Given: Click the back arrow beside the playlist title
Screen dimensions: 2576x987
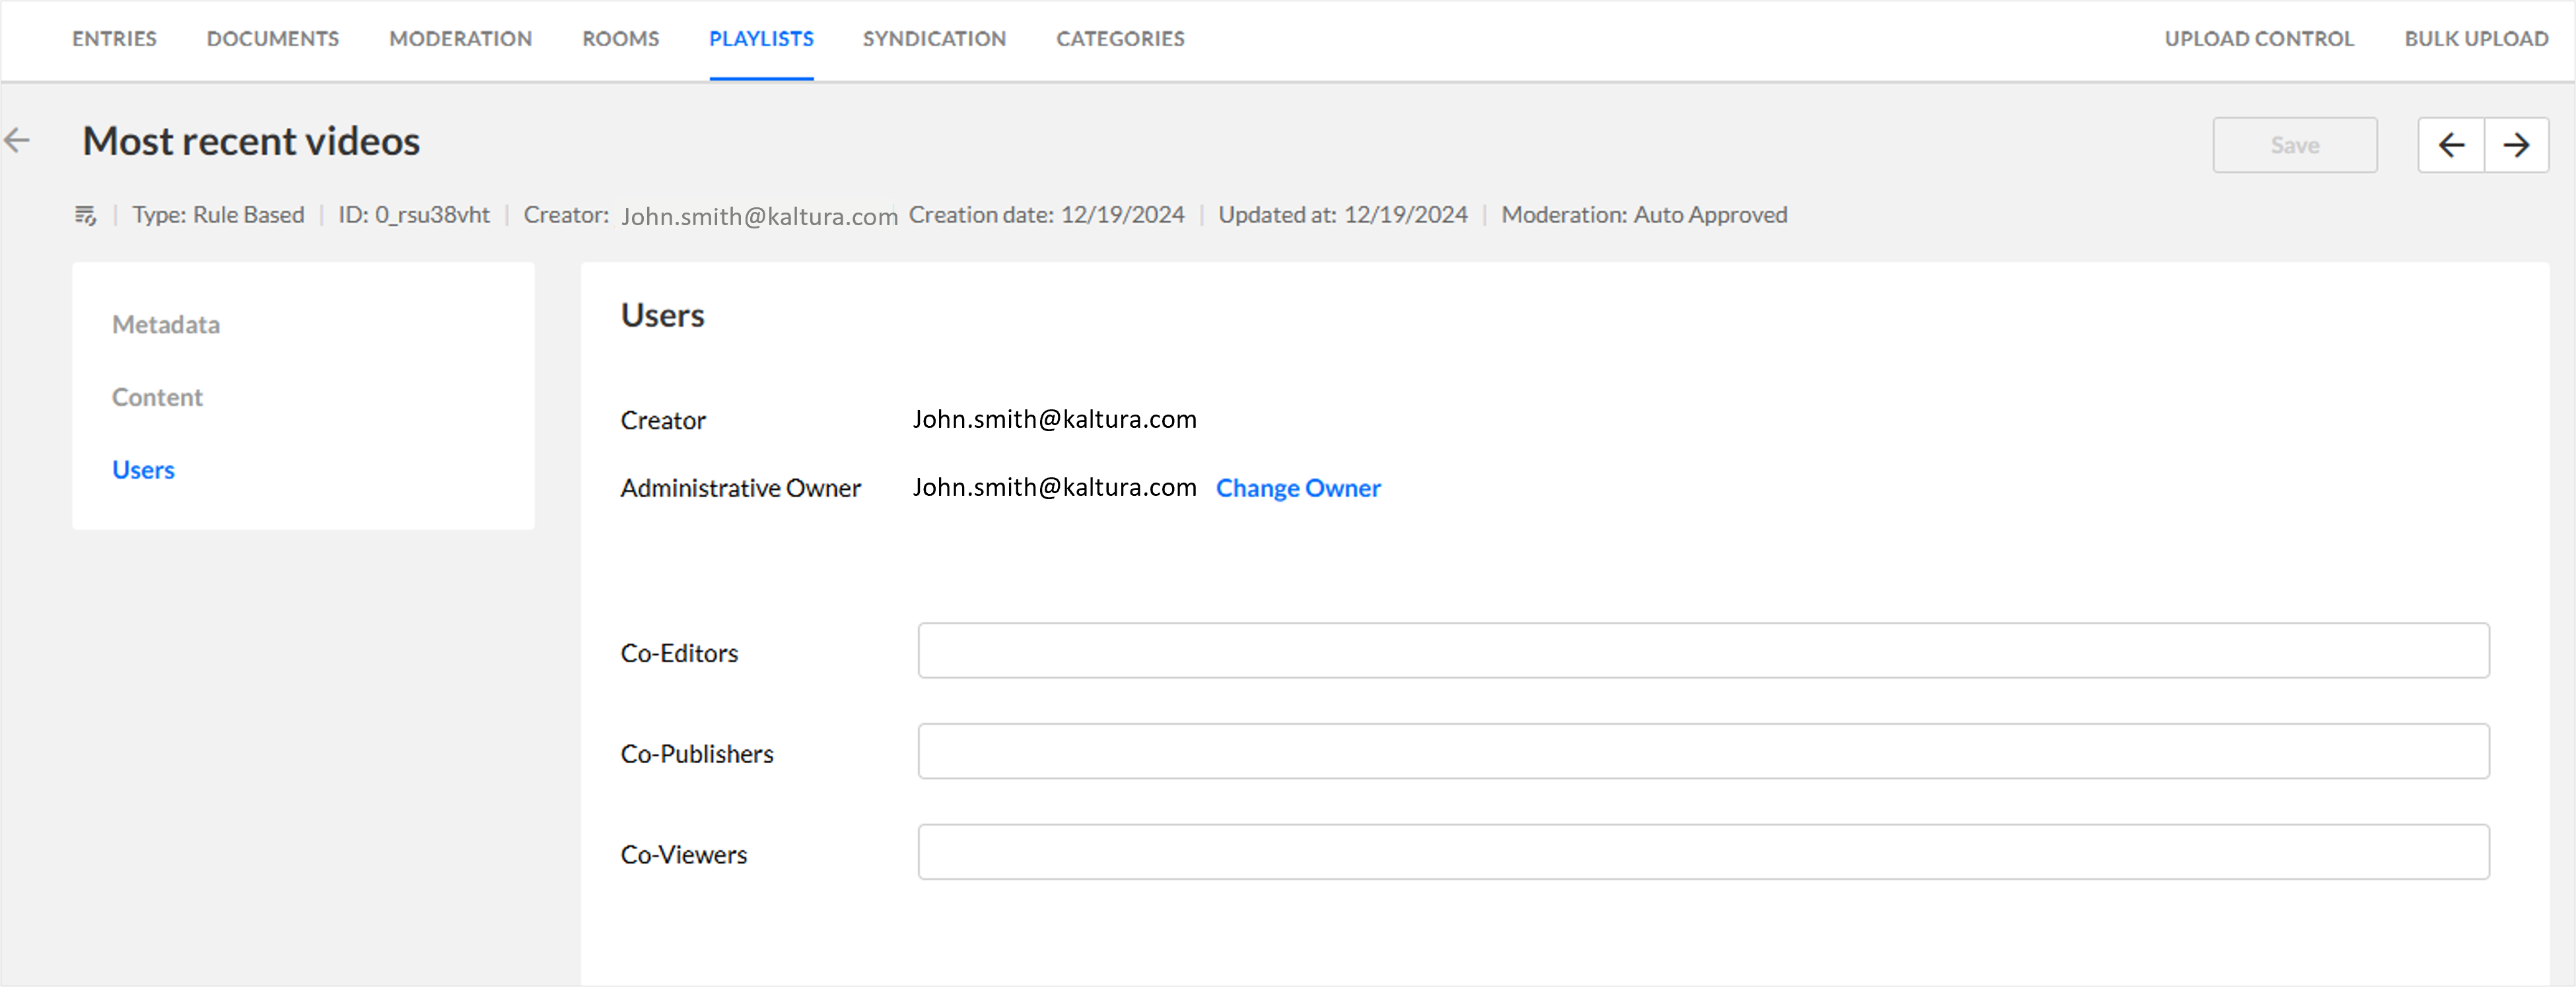Looking at the screenshot, I should (x=17, y=141).
